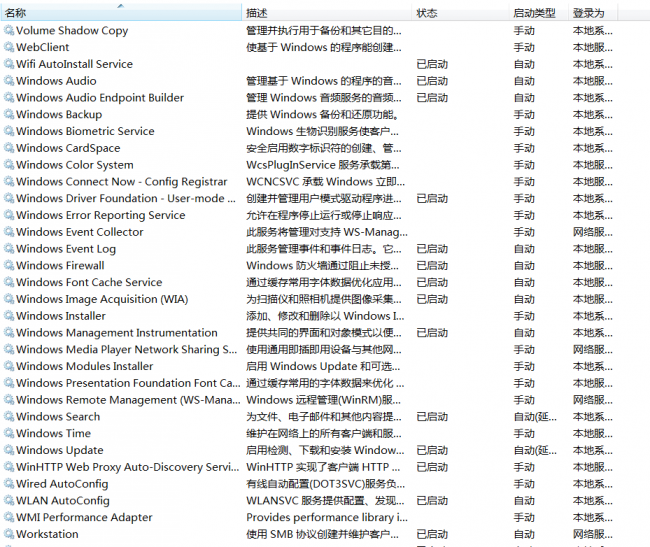Select the Windows Time service name
Viewport: 650px width, 547px height.
[53, 433]
